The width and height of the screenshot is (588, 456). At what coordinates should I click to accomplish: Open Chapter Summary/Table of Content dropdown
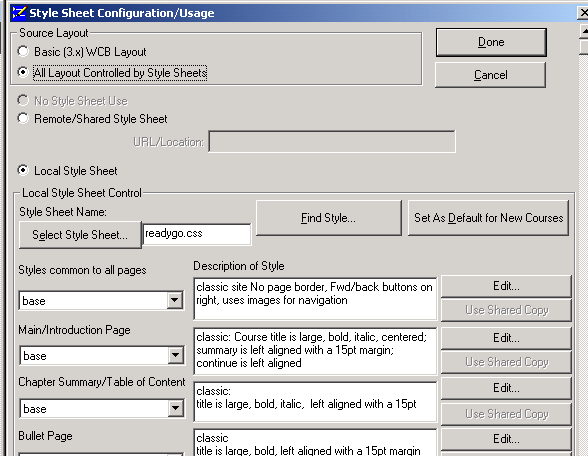[175, 408]
